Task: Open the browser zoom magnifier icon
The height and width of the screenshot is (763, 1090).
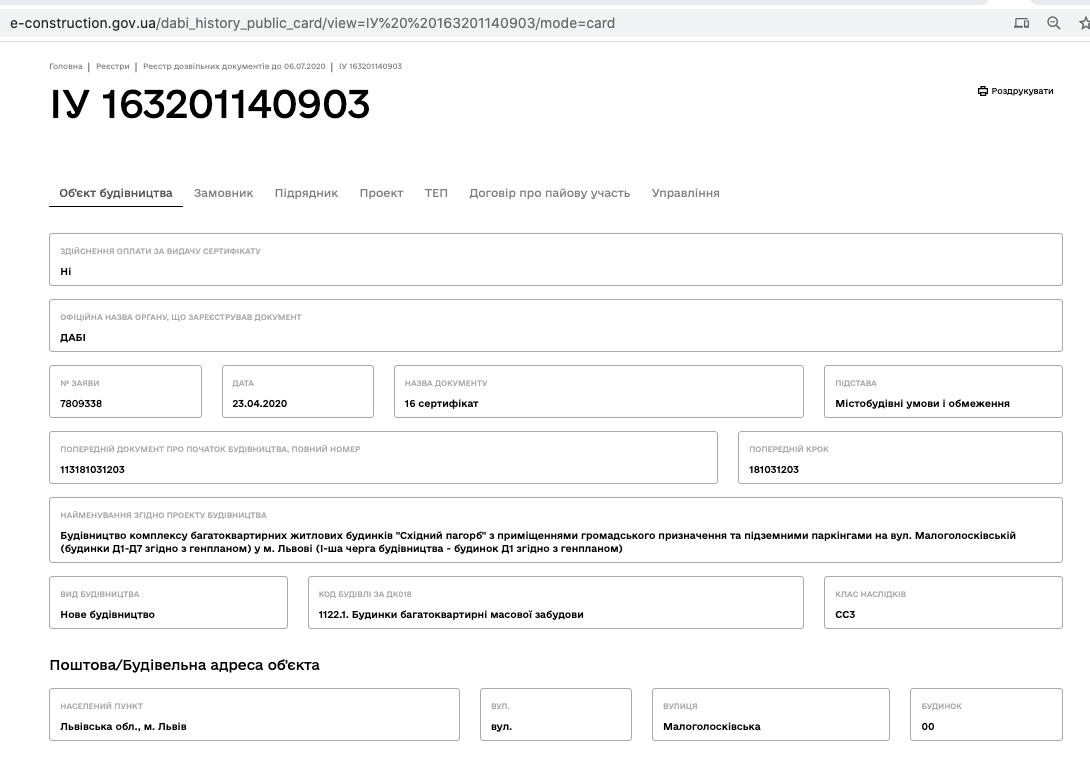Action: pos(1054,23)
